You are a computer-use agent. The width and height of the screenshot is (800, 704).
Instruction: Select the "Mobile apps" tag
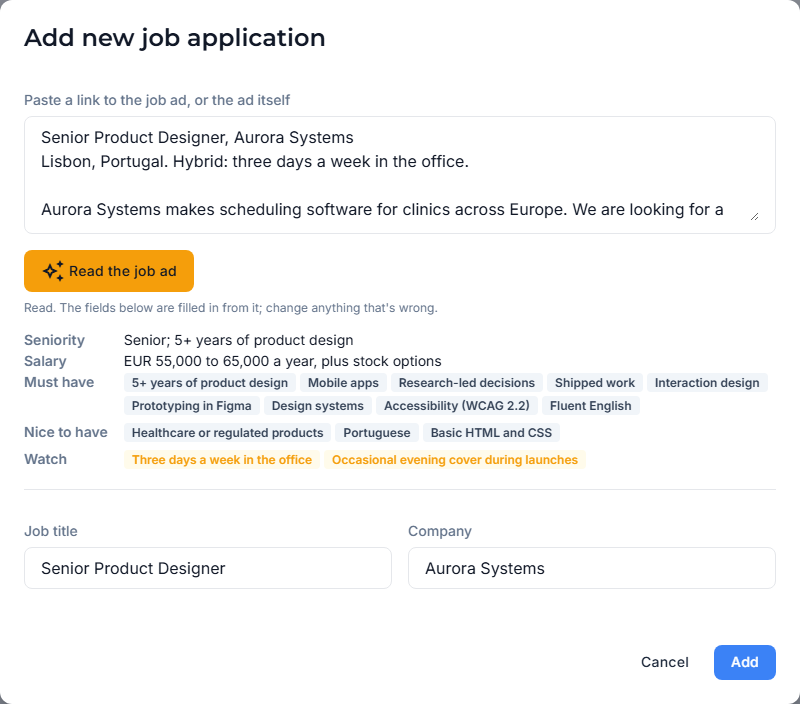click(343, 383)
